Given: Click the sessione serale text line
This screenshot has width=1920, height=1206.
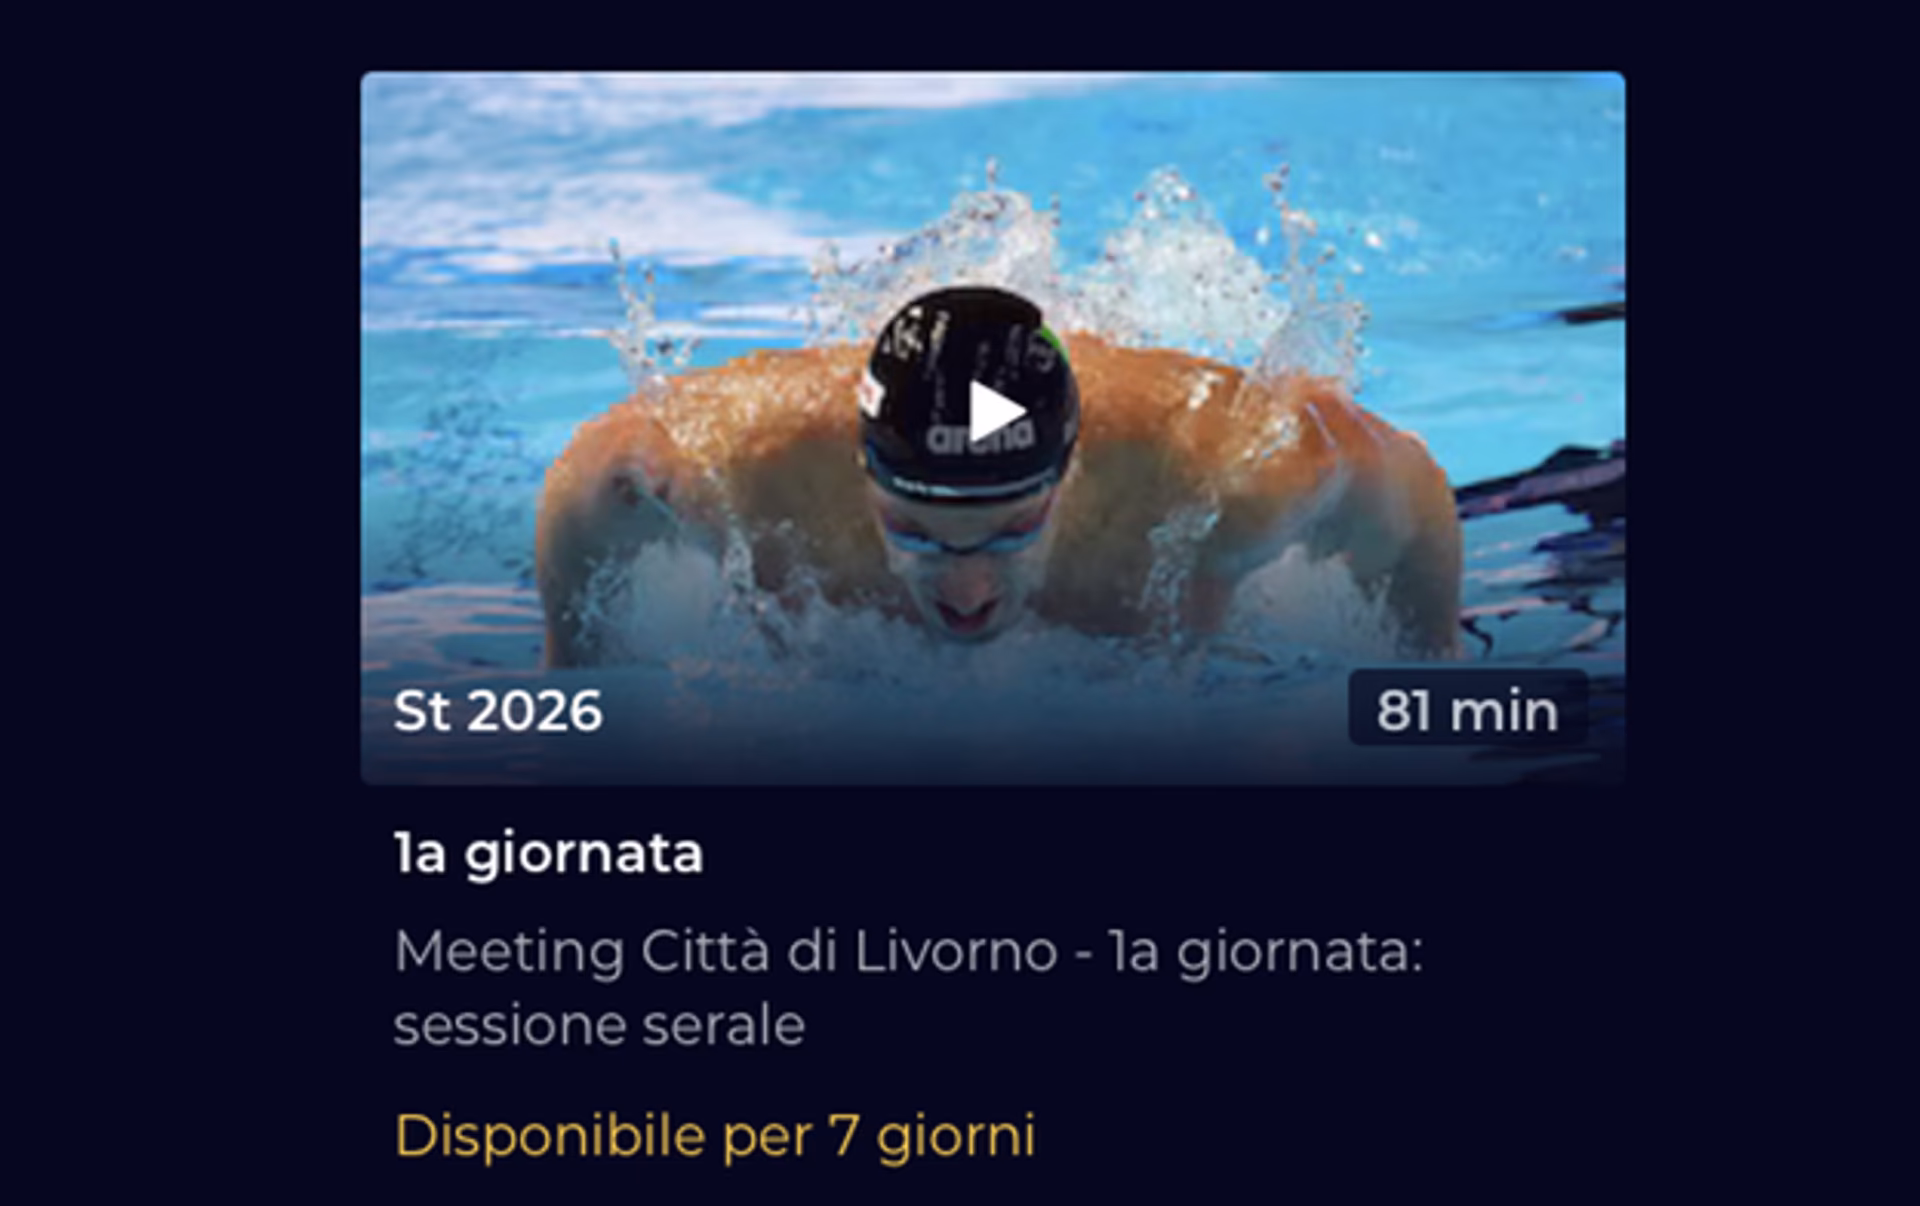Looking at the screenshot, I should click(599, 1025).
